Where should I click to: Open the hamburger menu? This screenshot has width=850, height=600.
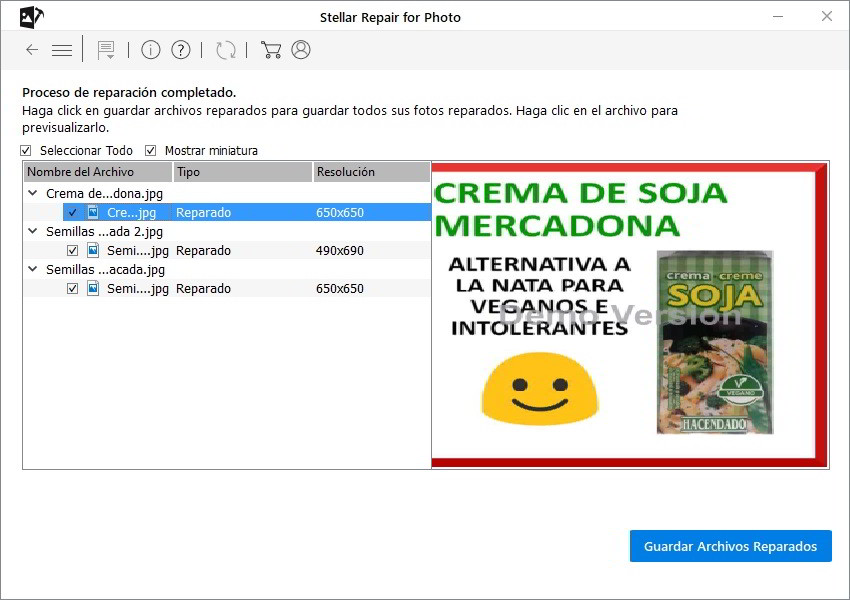(x=62, y=50)
